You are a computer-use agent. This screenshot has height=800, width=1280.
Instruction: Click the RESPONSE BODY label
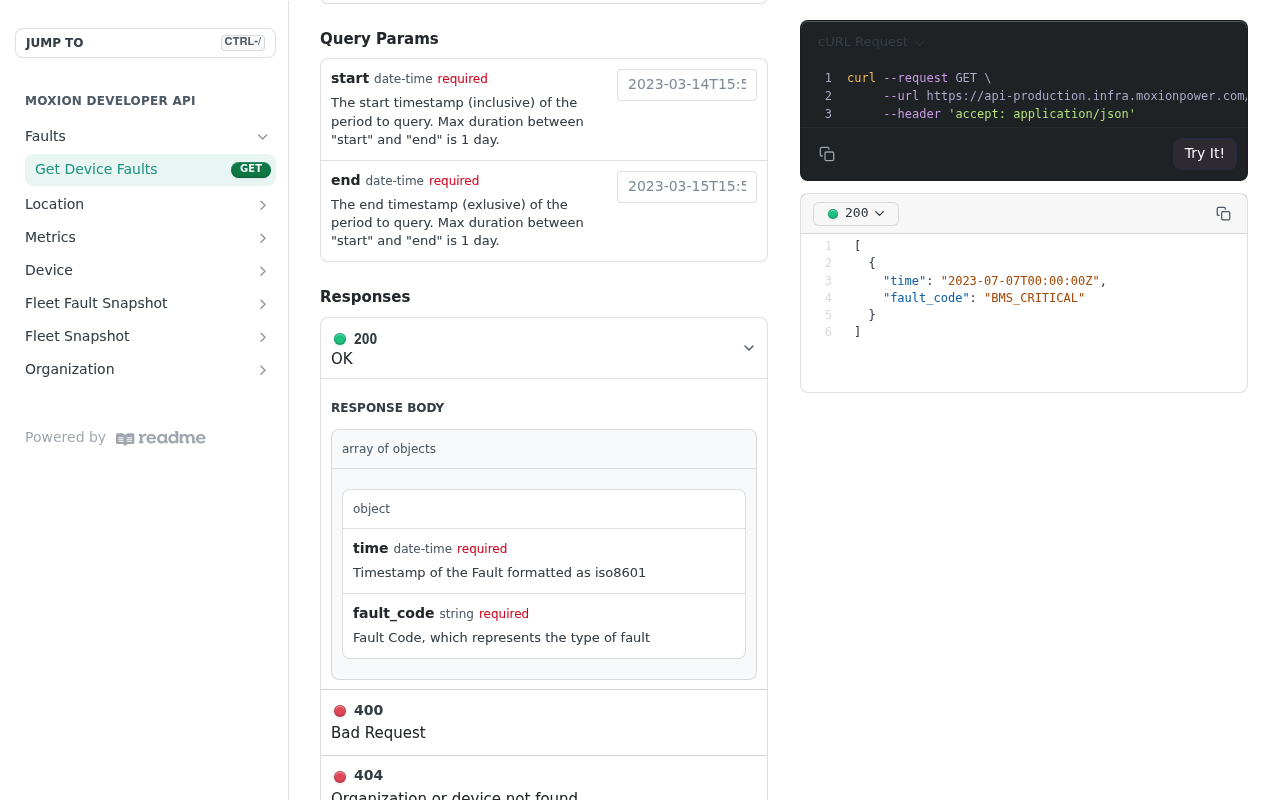click(388, 408)
